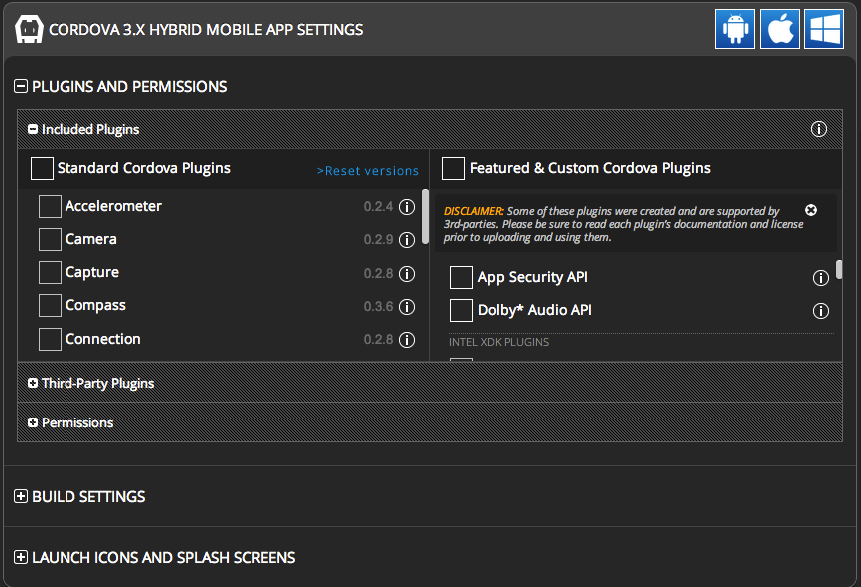
Task: Check all Standard Cordova Plugins
Action: (x=42, y=169)
